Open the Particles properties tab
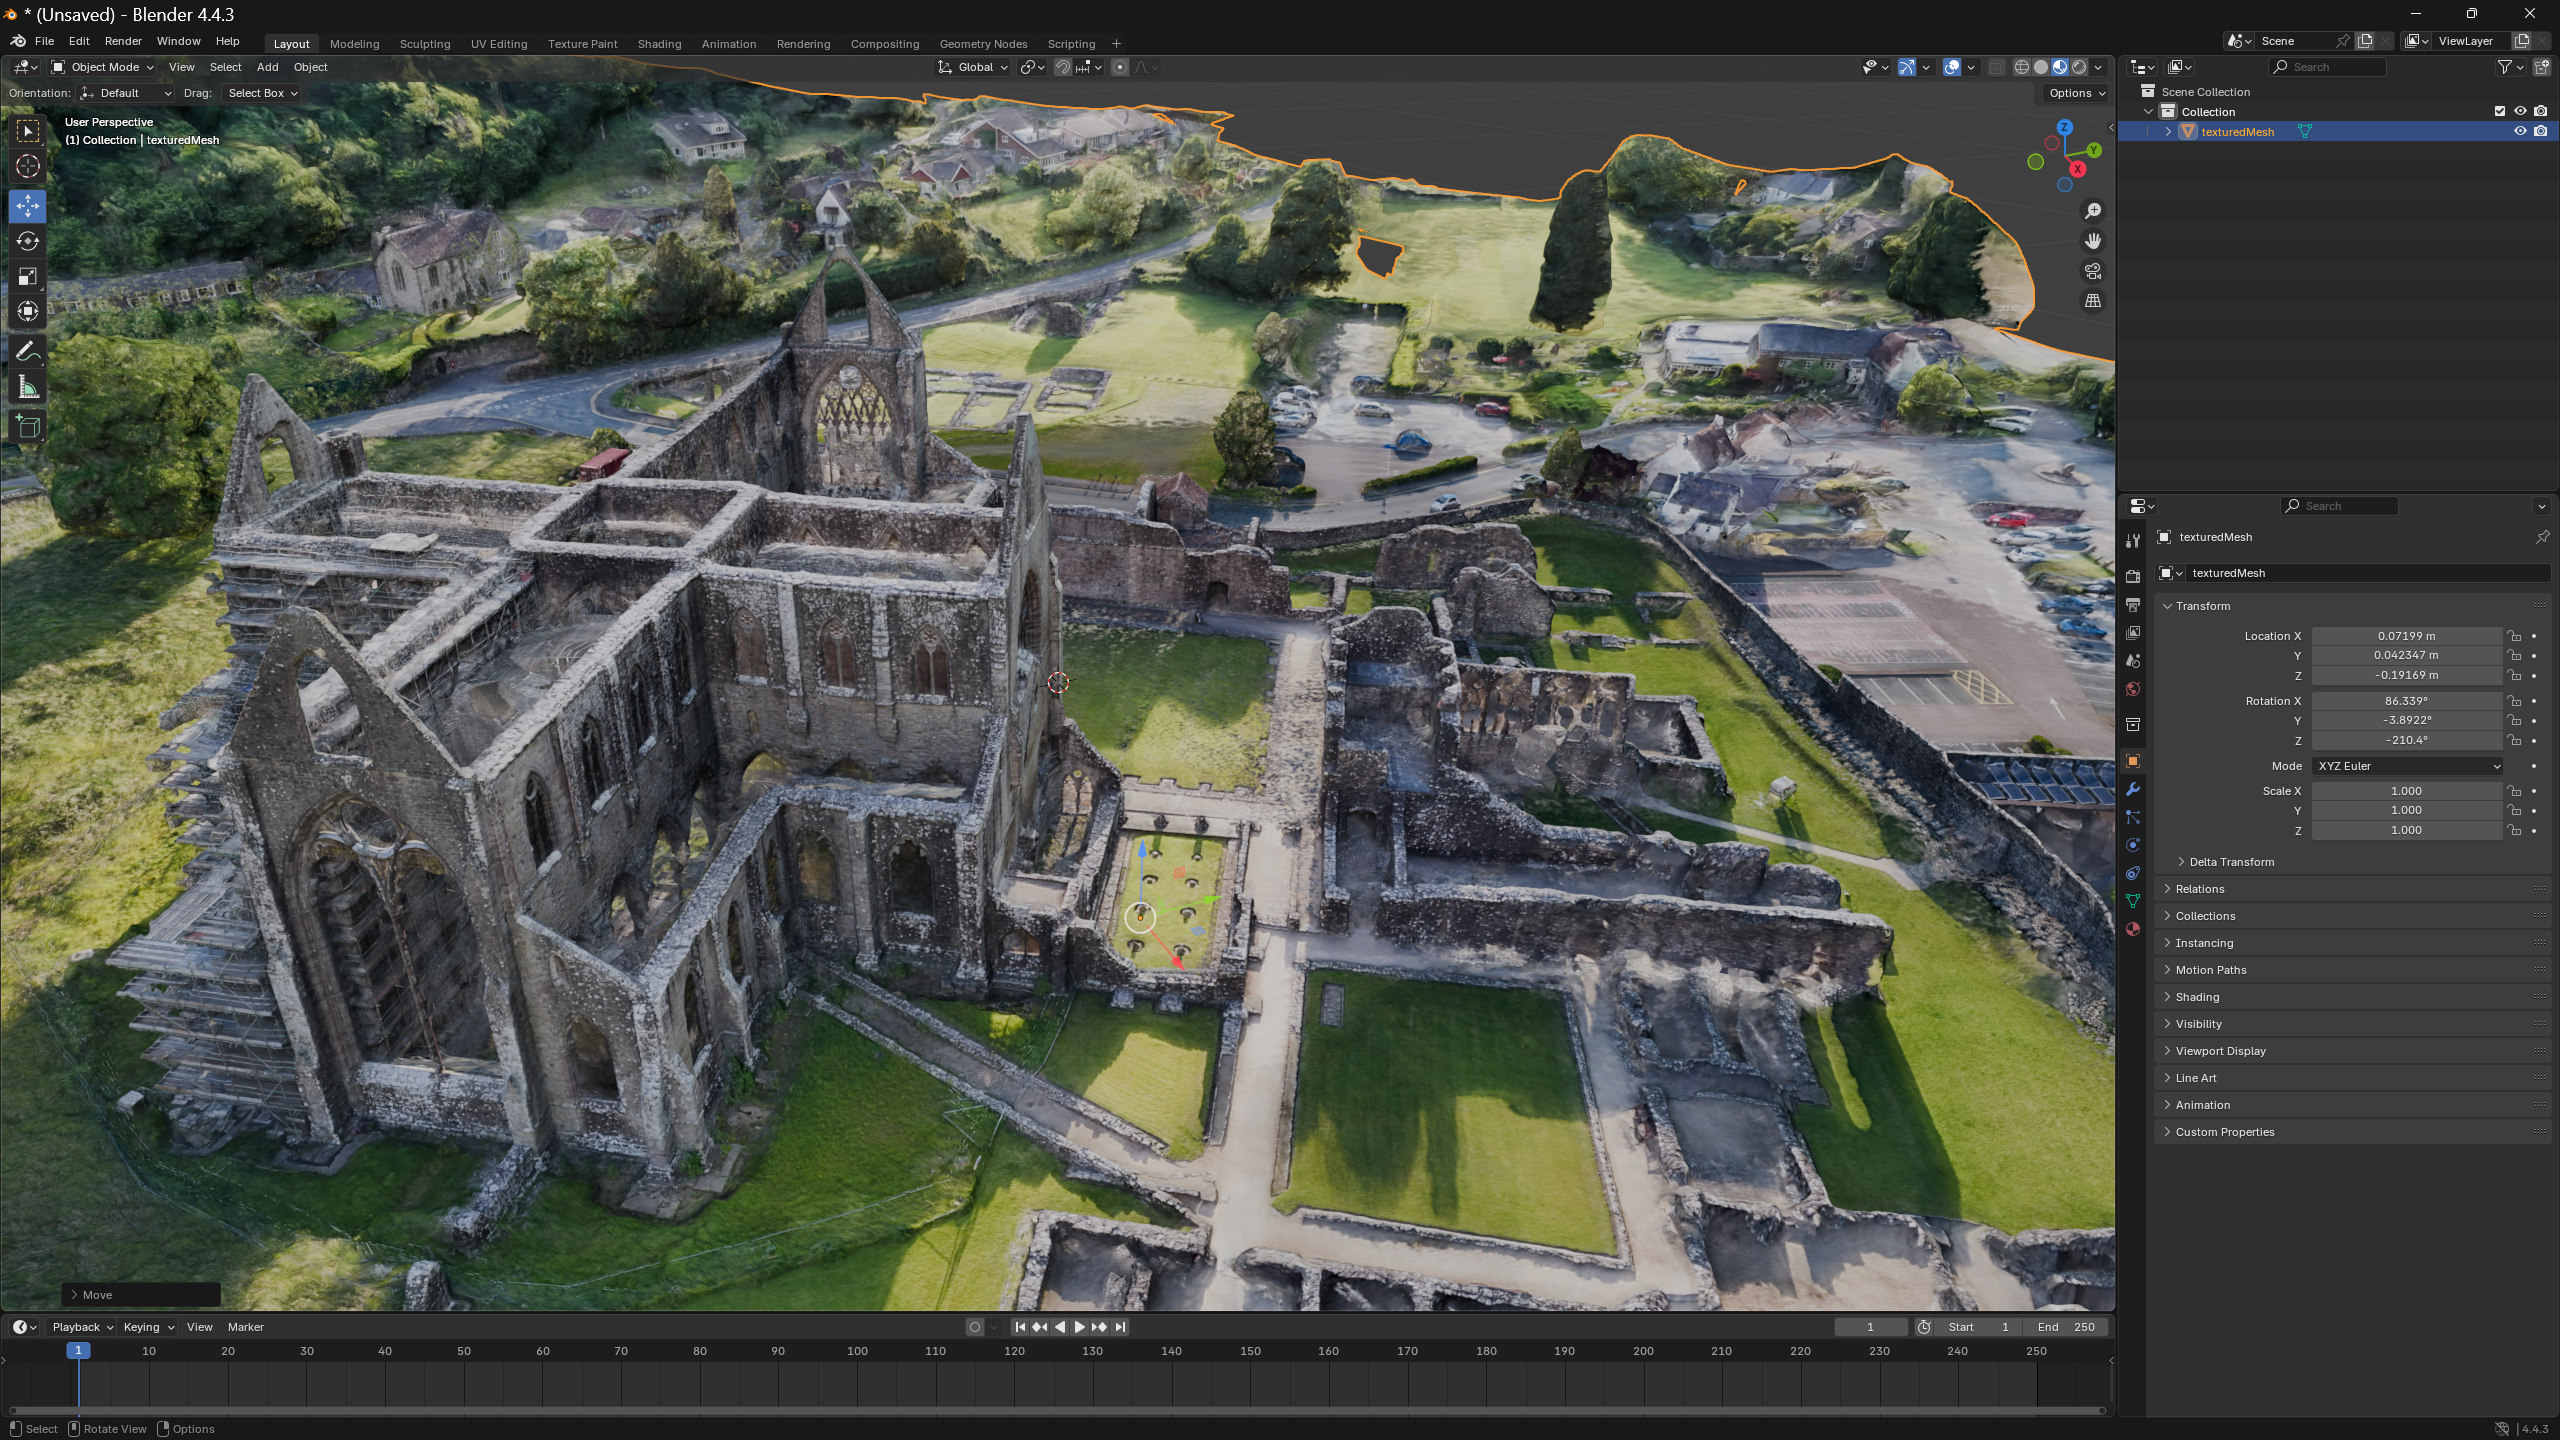 point(2133,817)
